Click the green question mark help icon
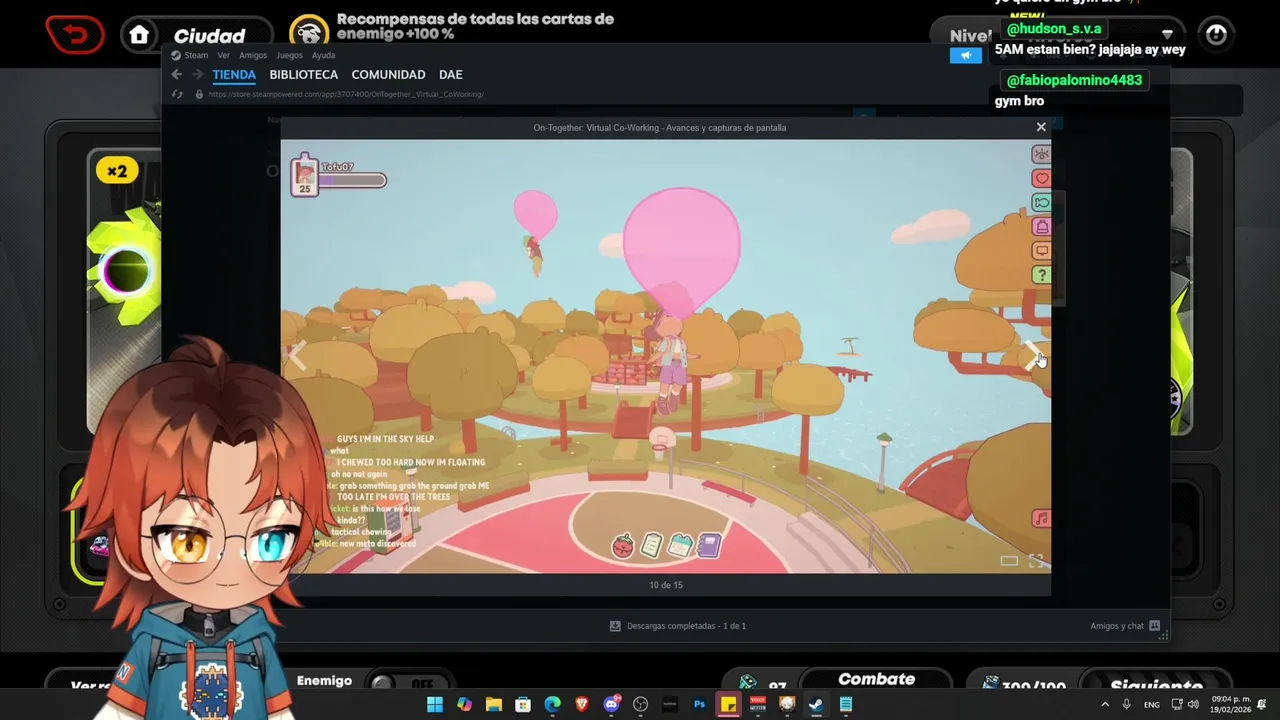This screenshot has height=720, width=1280. tap(1041, 275)
